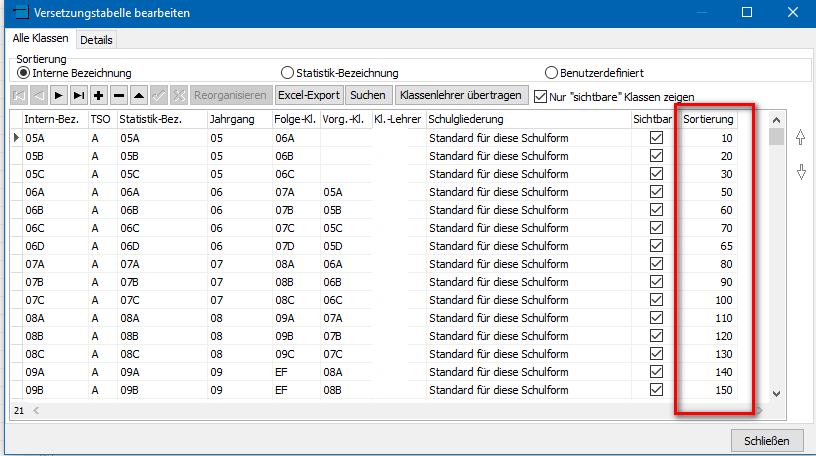The width and height of the screenshot is (816, 456).
Task: Toggle Sichtbar checkbox for class 07B
Action: coord(656,282)
